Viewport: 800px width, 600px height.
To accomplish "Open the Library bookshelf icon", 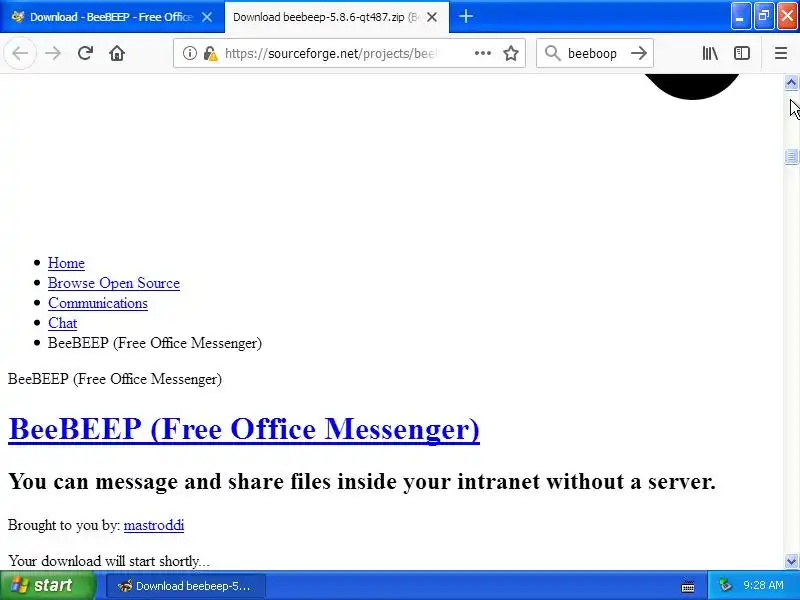I will [710, 53].
